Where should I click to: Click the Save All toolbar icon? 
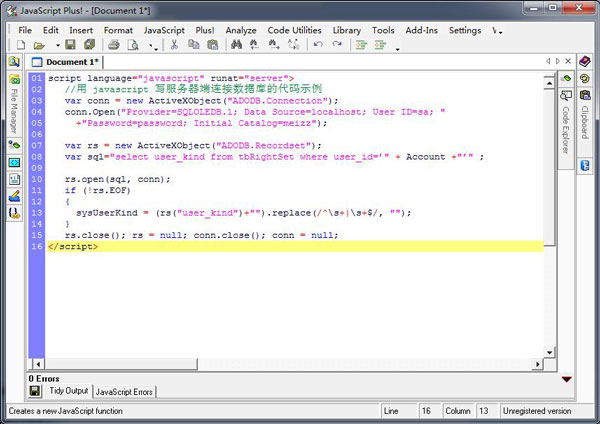coord(90,45)
